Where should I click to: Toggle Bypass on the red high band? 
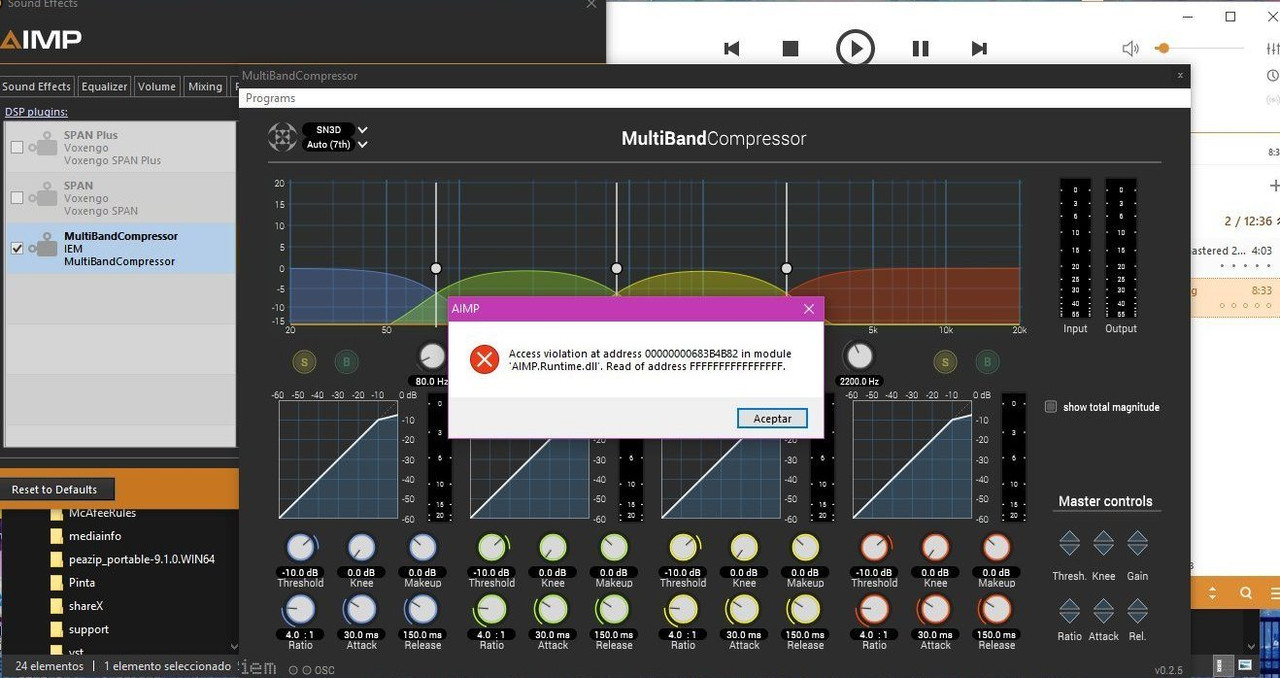click(986, 362)
